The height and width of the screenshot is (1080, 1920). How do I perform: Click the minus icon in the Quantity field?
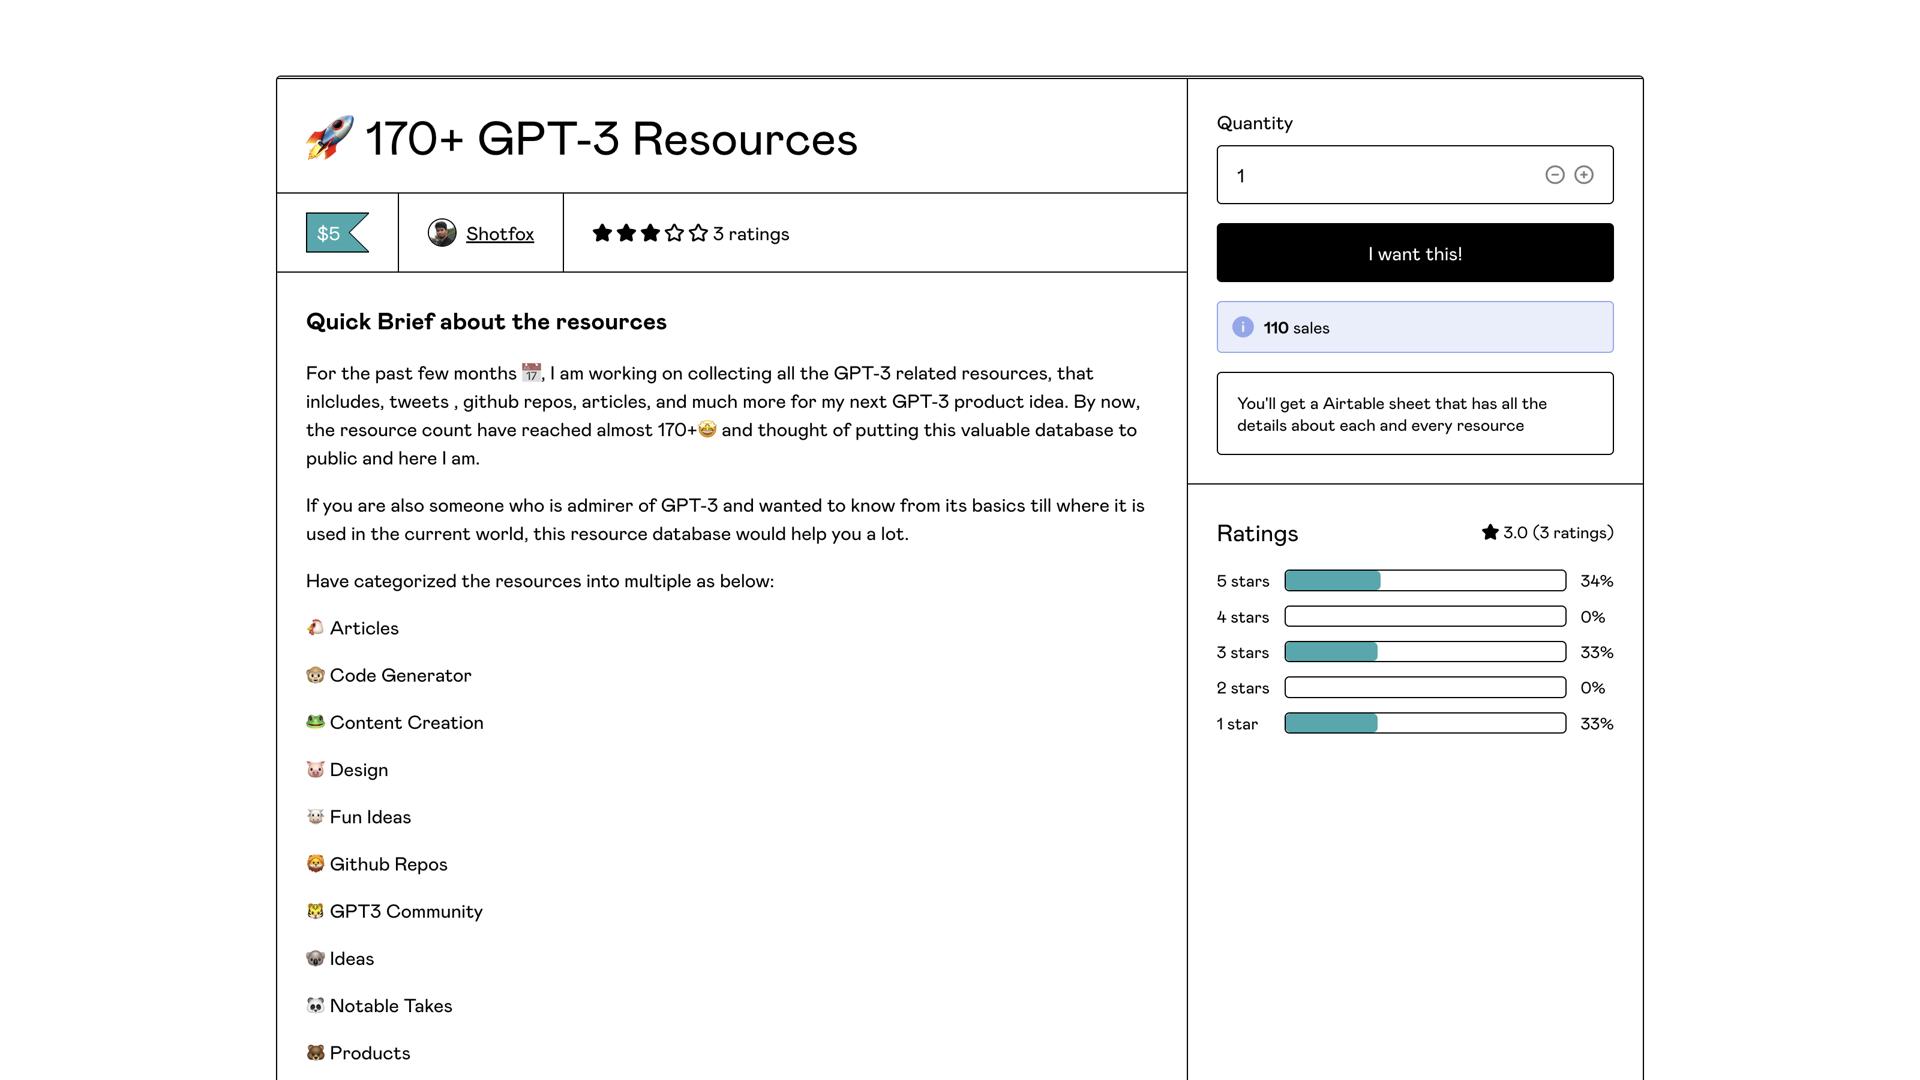(1554, 174)
